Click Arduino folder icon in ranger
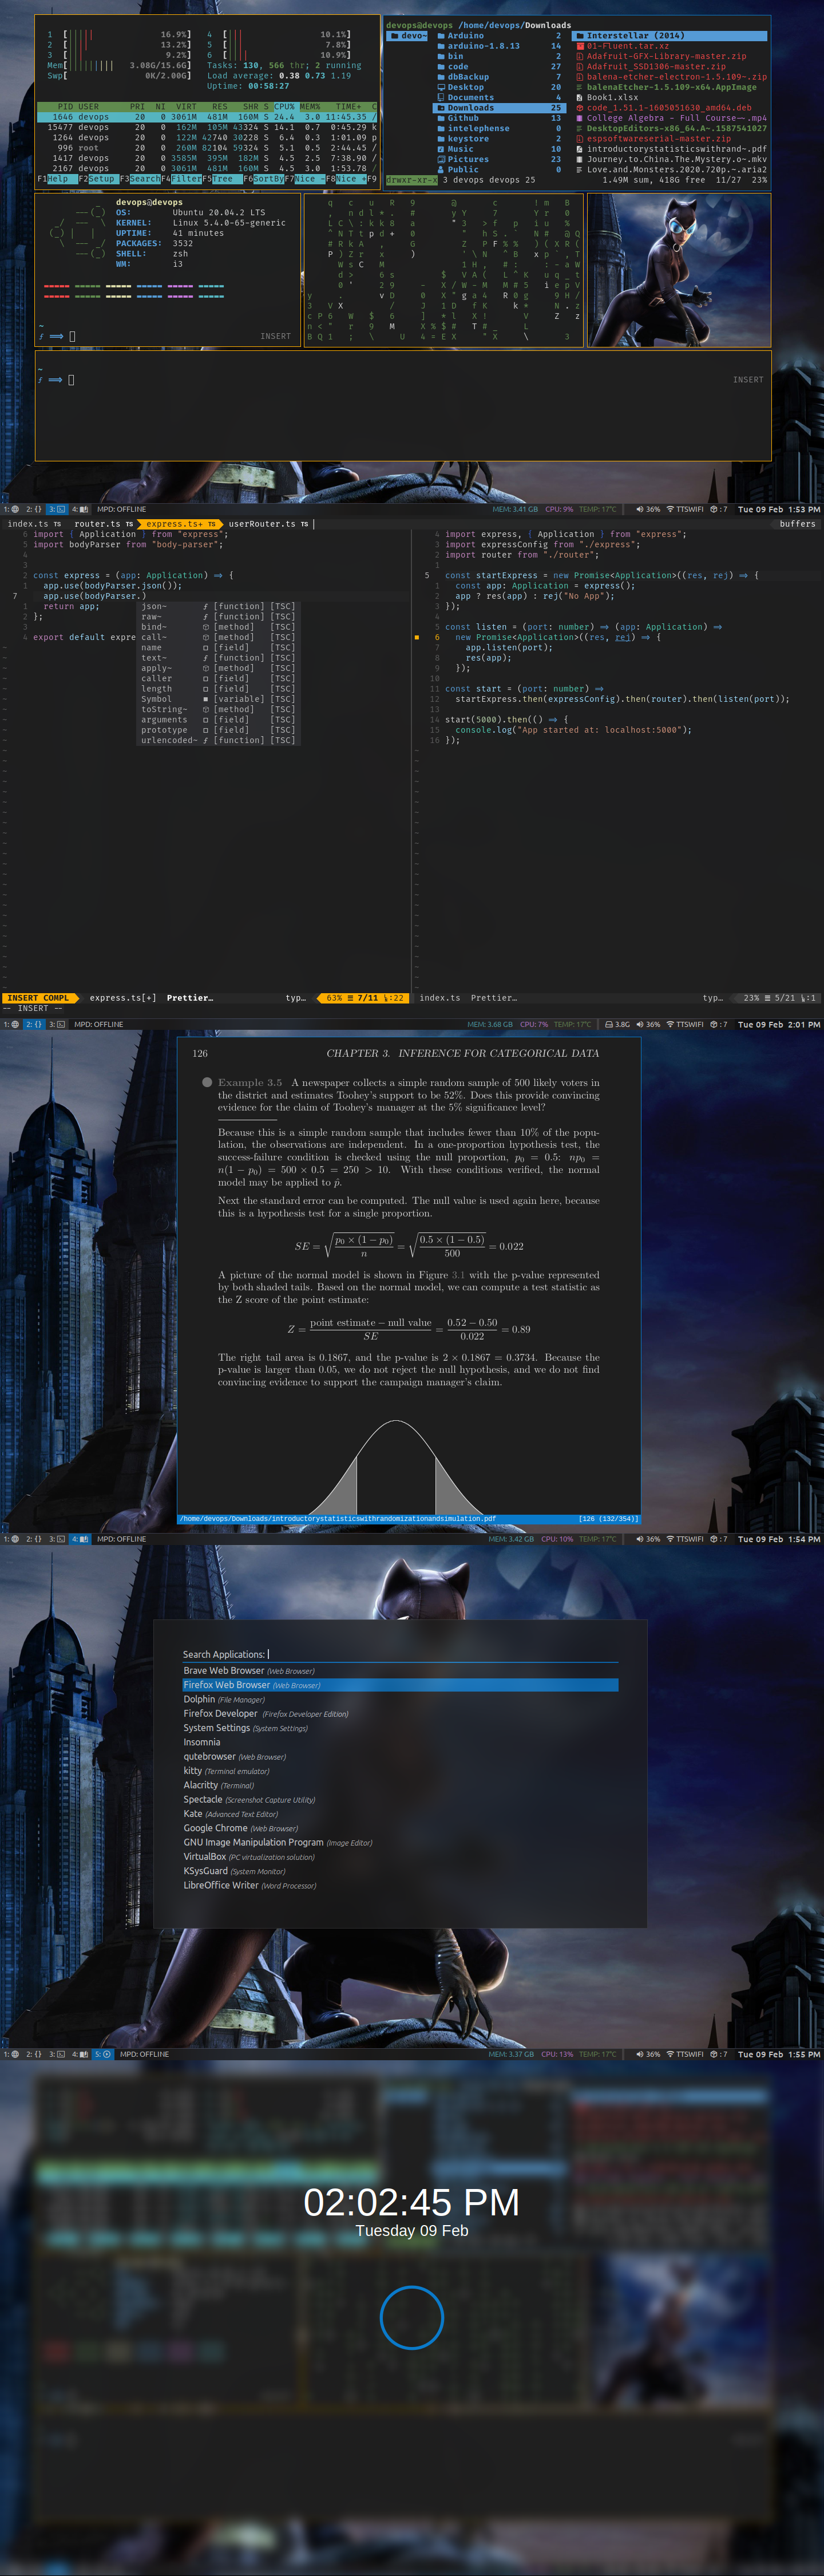This screenshot has height=2576, width=824. point(441,36)
